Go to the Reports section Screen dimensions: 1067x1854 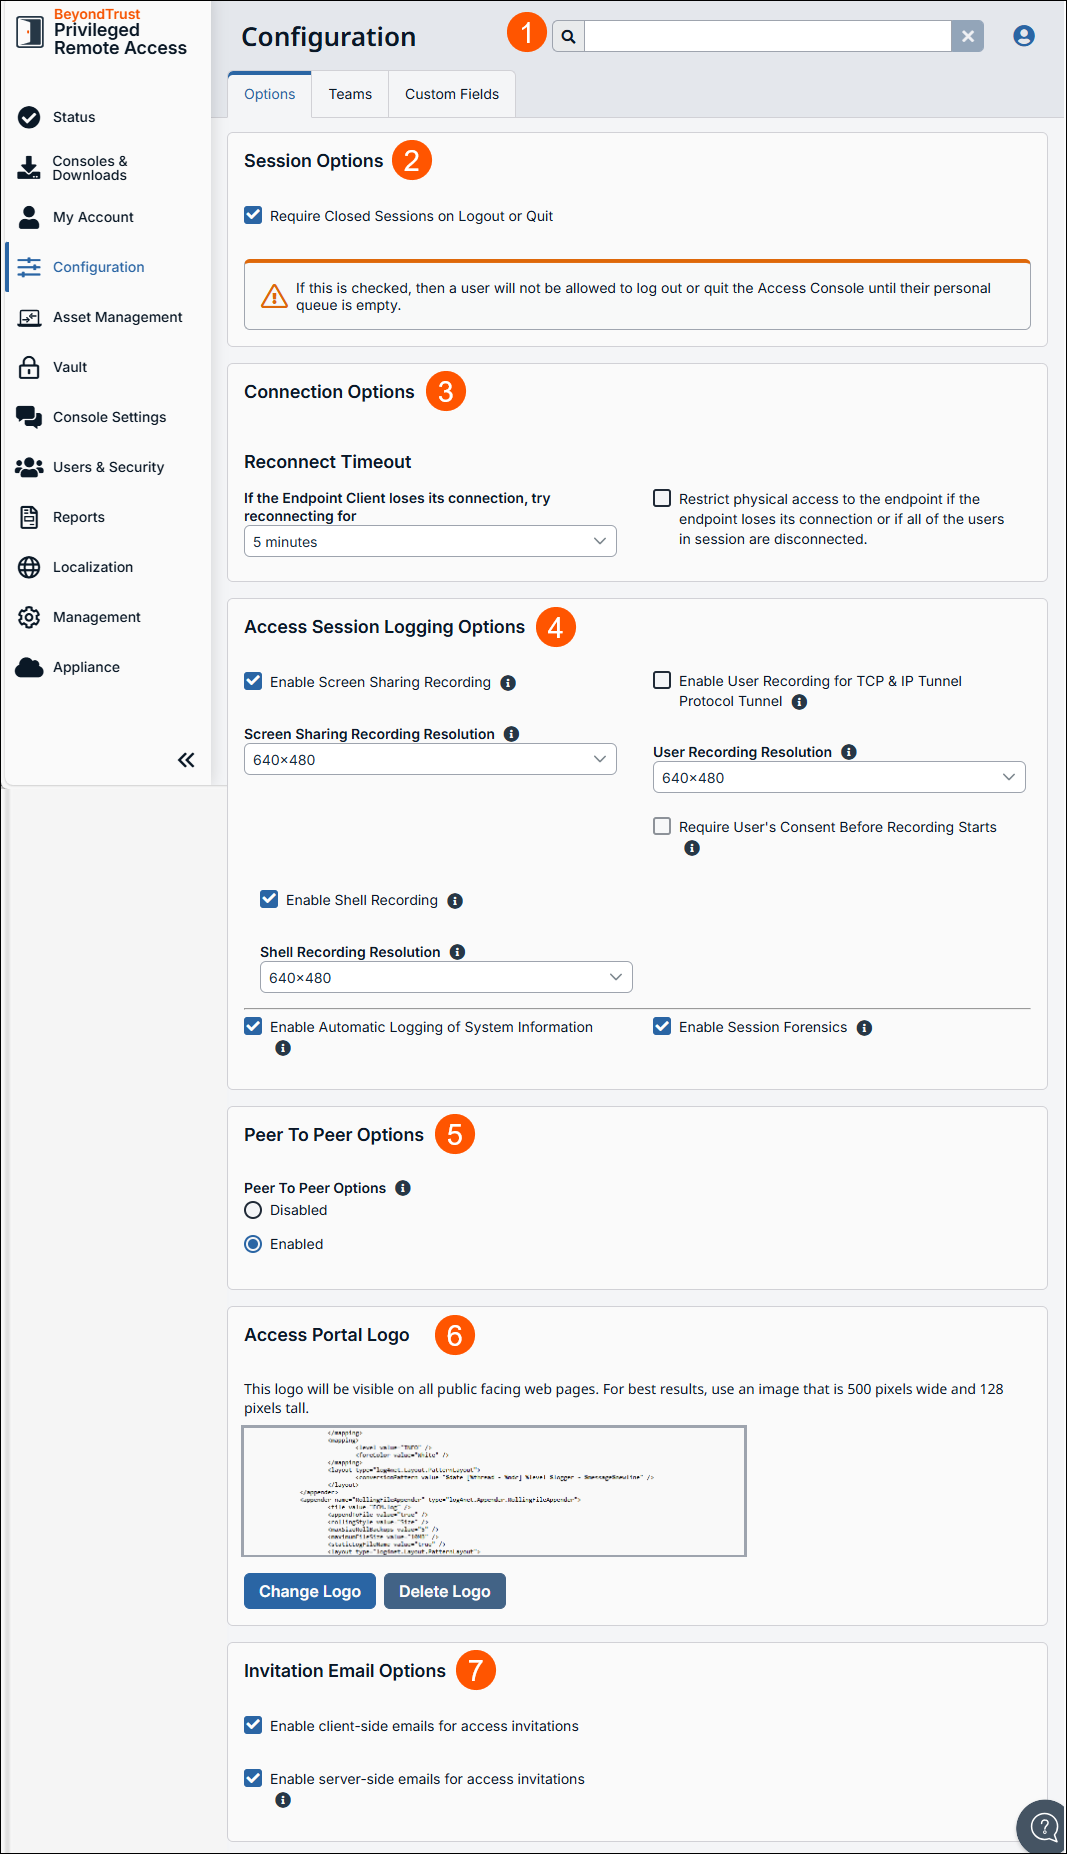pos(77,517)
